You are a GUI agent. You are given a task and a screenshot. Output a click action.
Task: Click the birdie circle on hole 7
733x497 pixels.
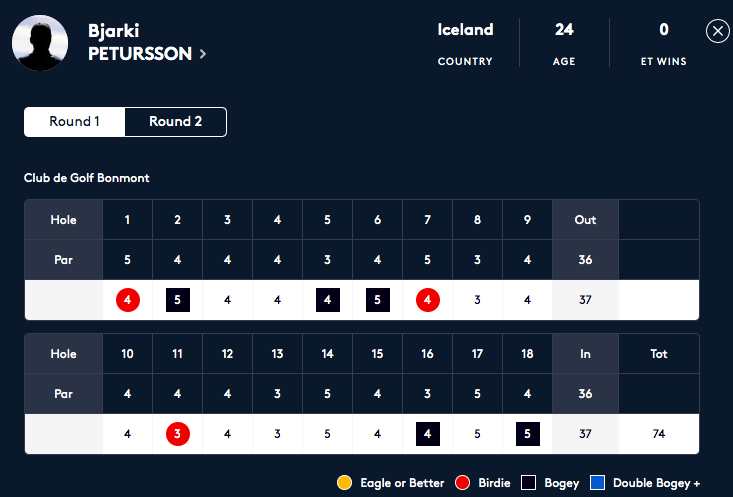428,300
